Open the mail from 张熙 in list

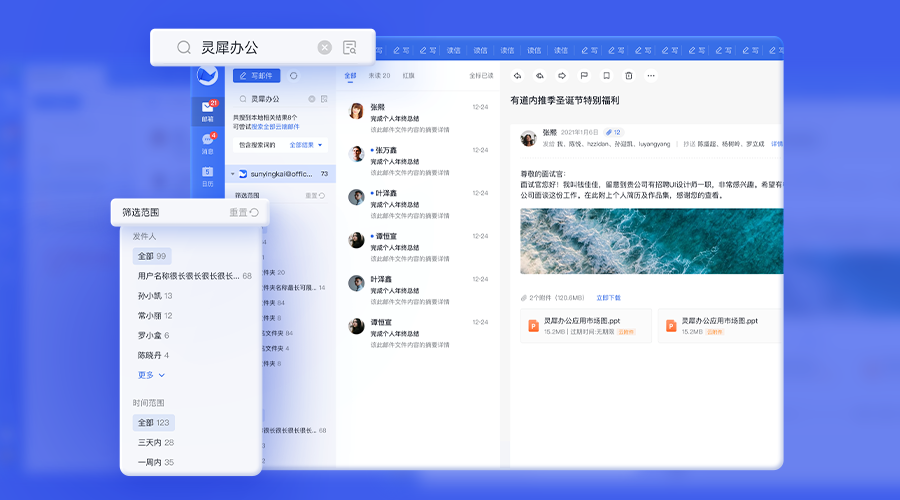[x=418, y=118]
